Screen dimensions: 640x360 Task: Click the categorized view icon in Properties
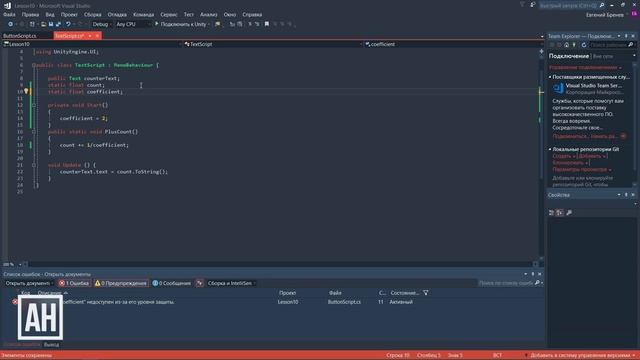[x=551, y=213]
